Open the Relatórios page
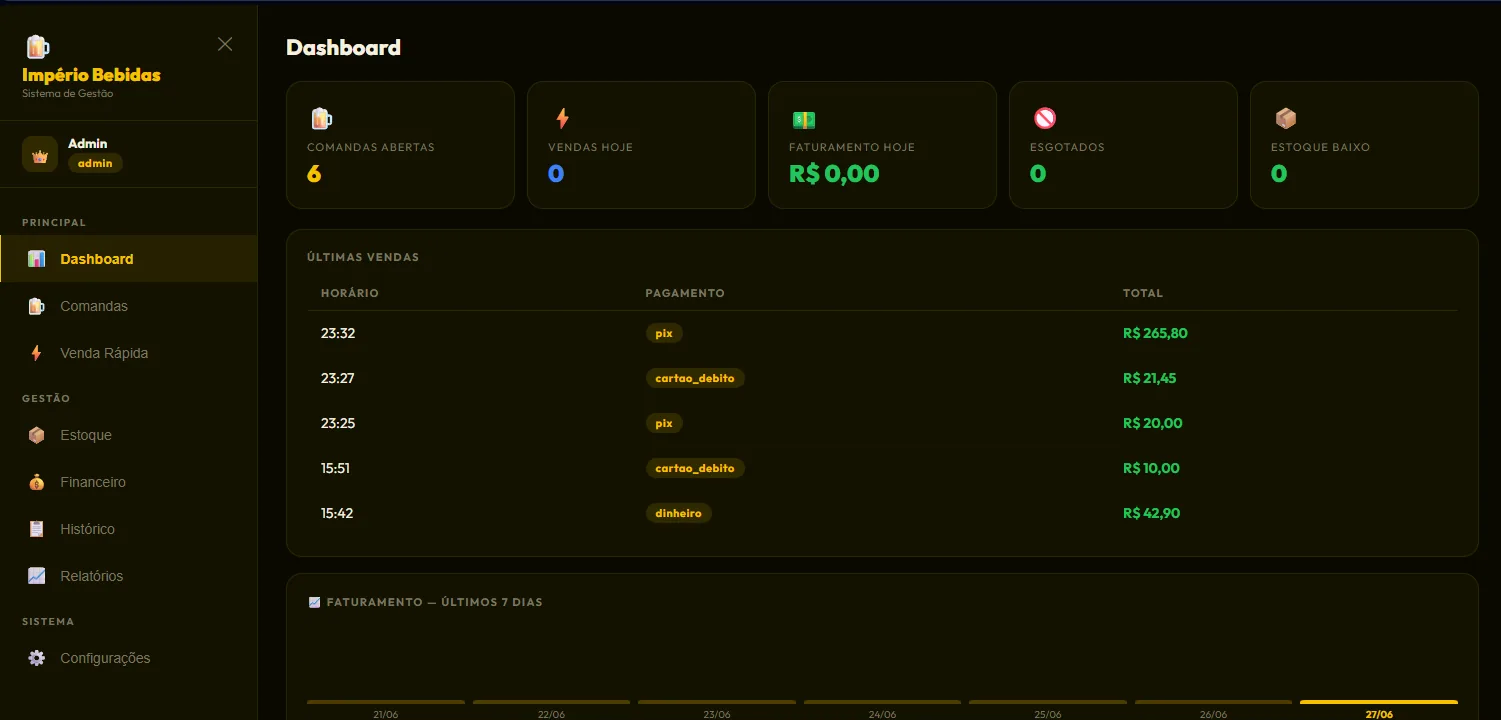 [x=129, y=576]
